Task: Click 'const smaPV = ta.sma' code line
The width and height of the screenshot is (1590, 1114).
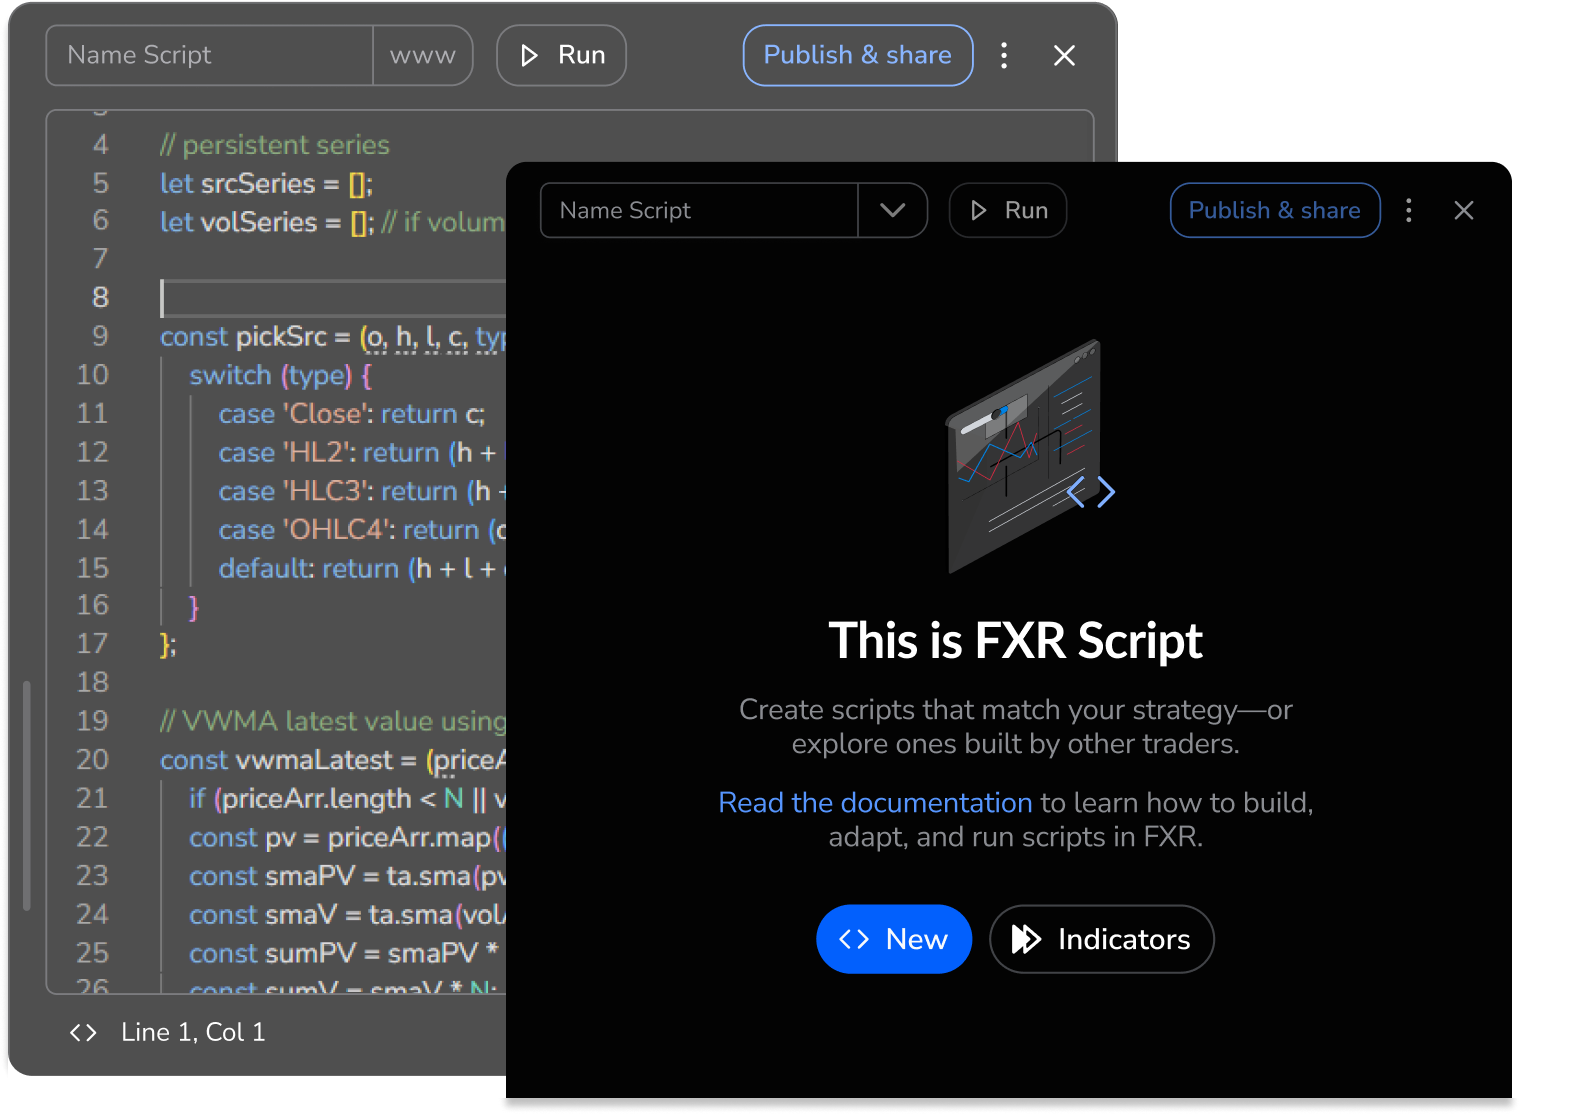Action: tap(347, 876)
